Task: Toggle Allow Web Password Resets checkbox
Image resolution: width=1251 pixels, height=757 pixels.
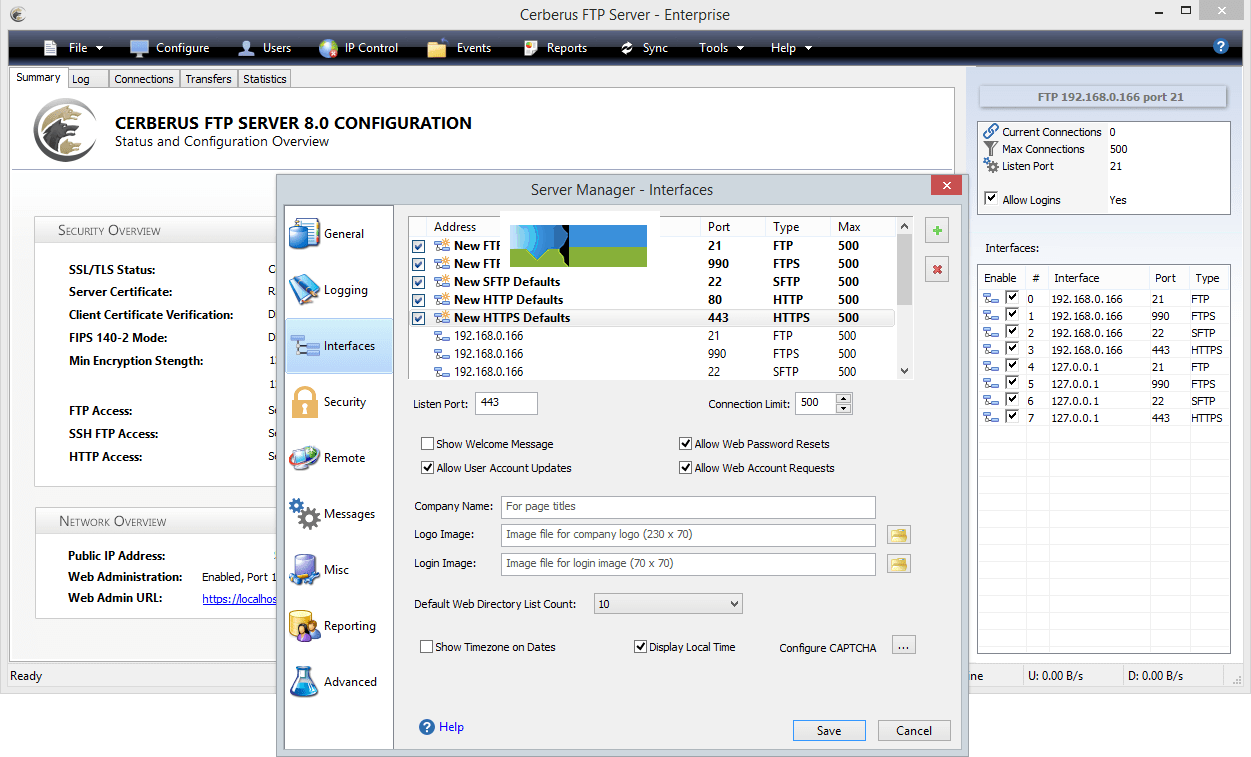Action: pyautogui.click(x=686, y=444)
